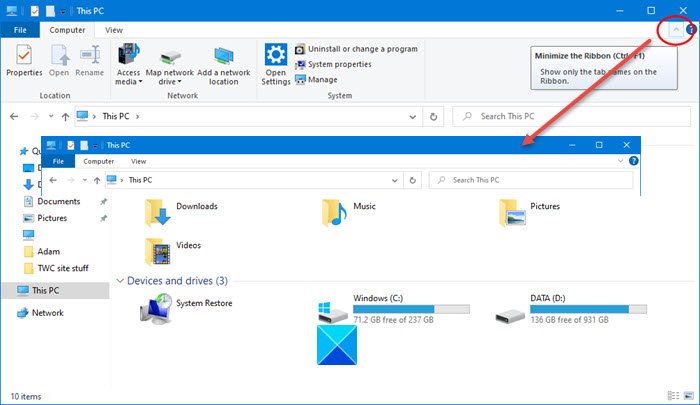Open the recent locations dropdown in the back window
The image size is (700, 405).
51,116
